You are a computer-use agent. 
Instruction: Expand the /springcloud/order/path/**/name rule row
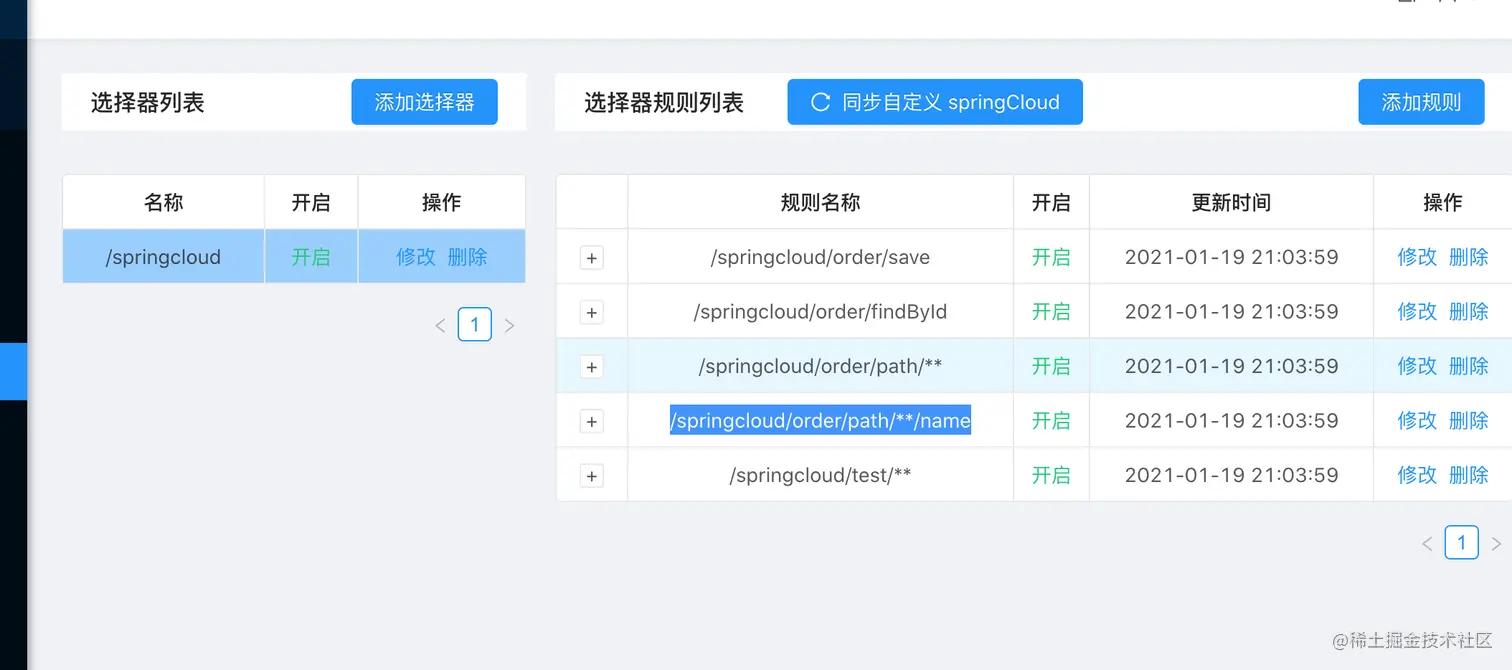point(592,421)
